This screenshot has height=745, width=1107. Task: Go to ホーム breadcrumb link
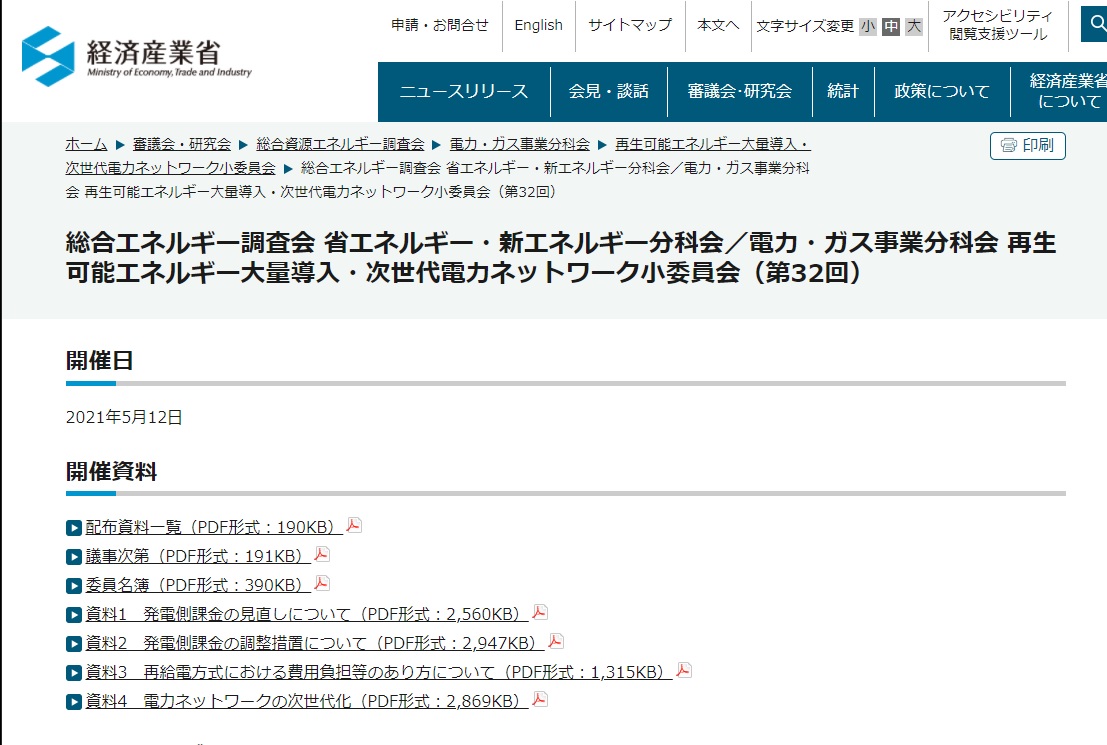tap(86, 144)
